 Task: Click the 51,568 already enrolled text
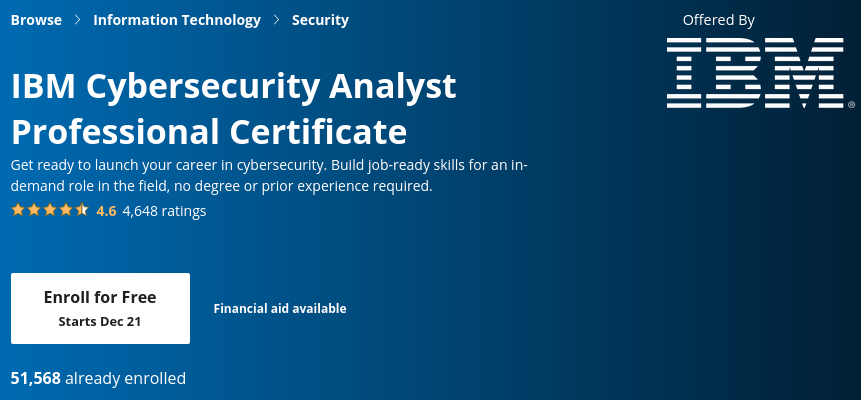coord(98,378)
